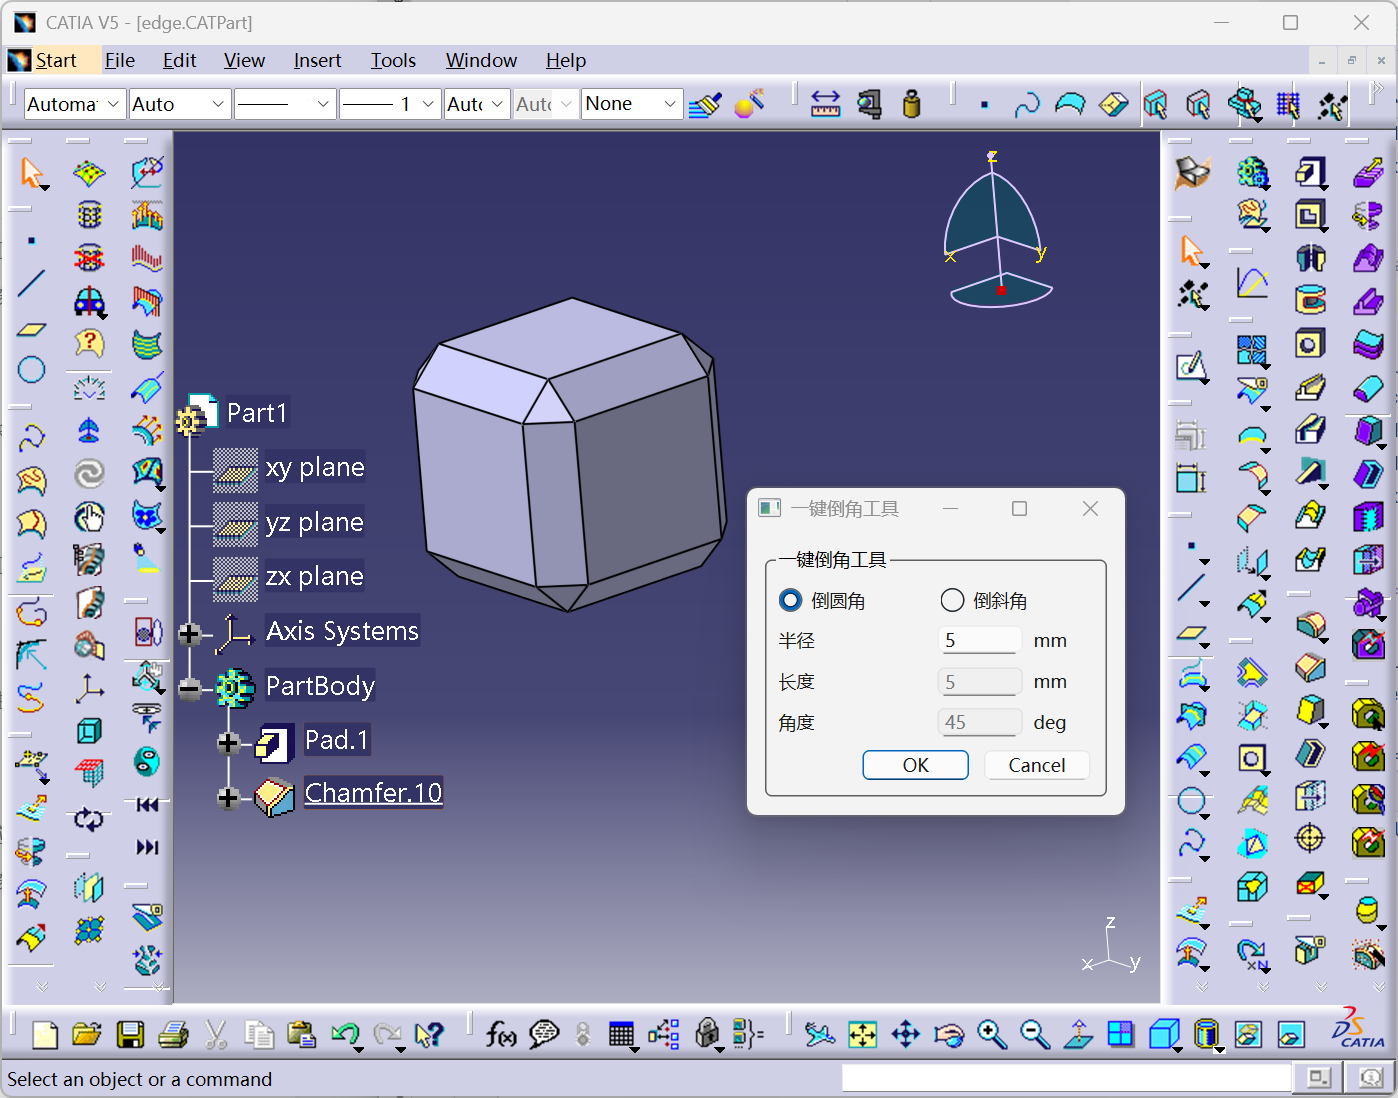Open the Window menu
Image resolution: width=1398 pixels, height=1098 pixels.
481,61
